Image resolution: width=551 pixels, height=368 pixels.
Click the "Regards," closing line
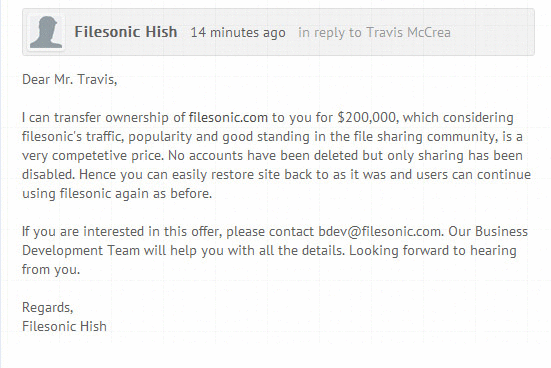point(47,308)
